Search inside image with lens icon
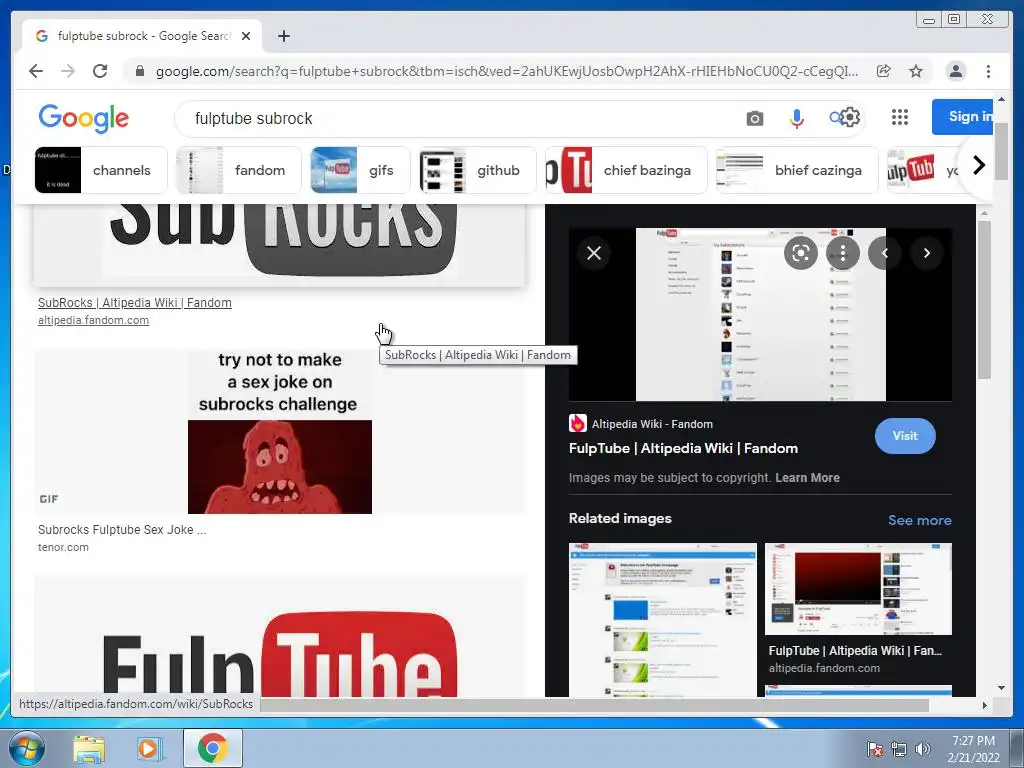 [x=801, y=253]
